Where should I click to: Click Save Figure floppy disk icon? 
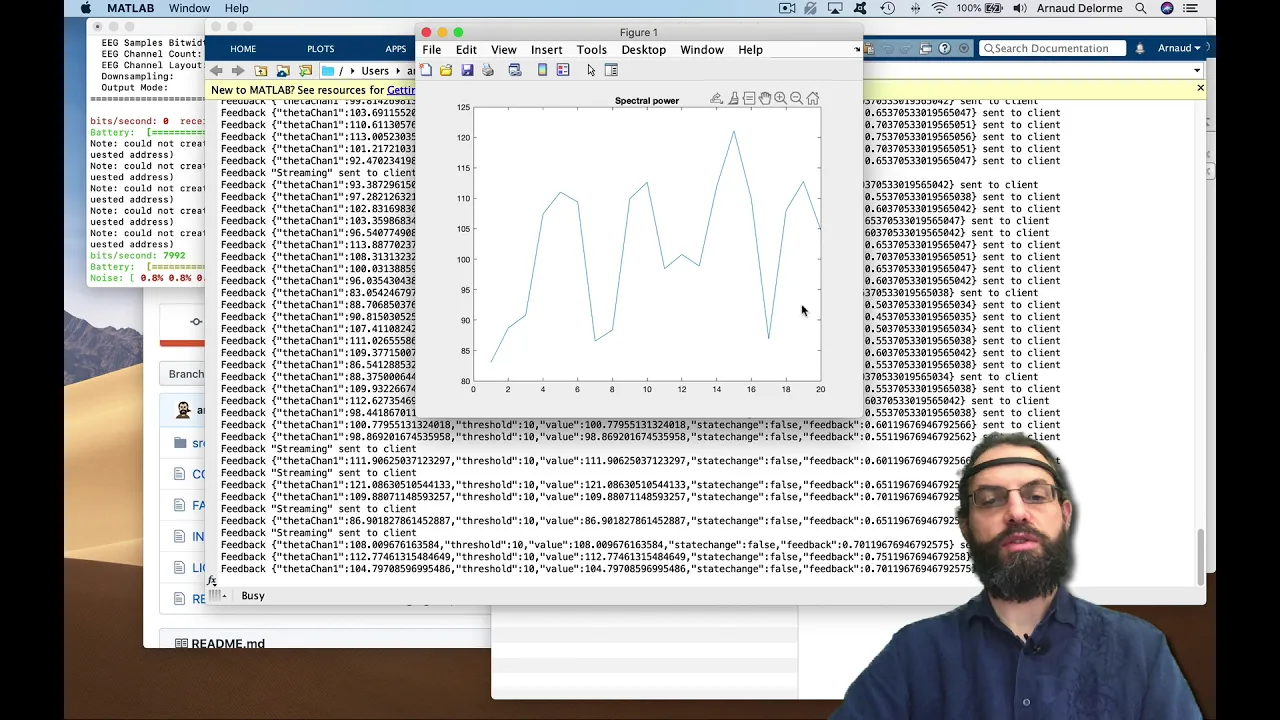tap(467, 70)
